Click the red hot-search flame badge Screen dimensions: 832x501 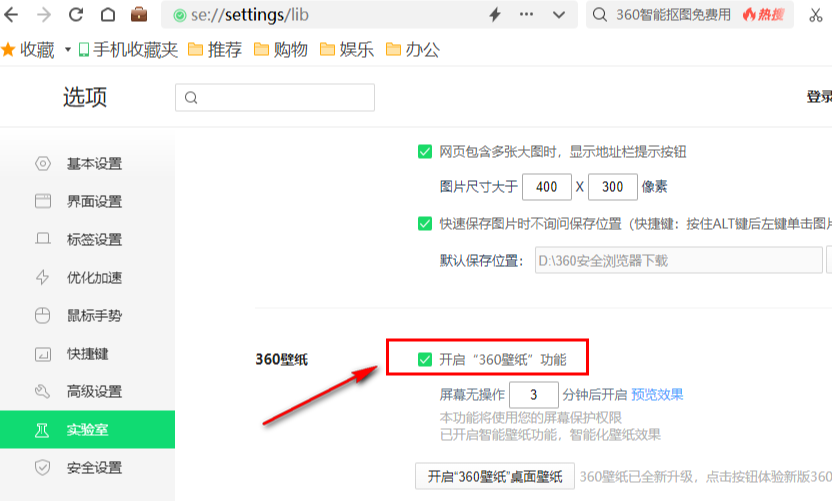coord(764,14)
